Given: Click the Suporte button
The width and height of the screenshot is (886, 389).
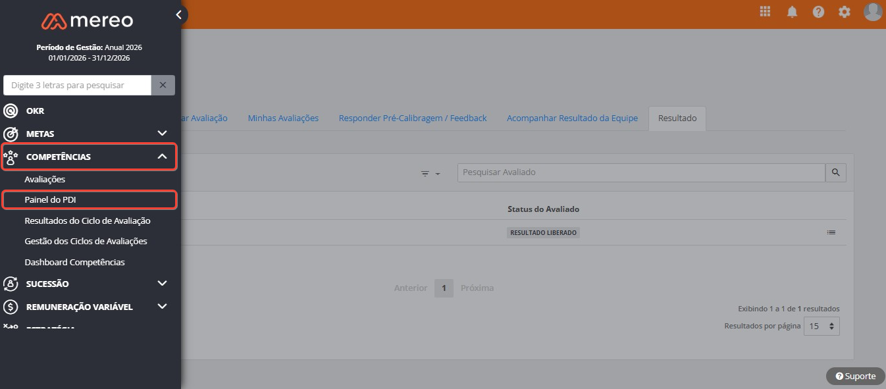Looking at the screenshot, I should click(x=855, y=376).
